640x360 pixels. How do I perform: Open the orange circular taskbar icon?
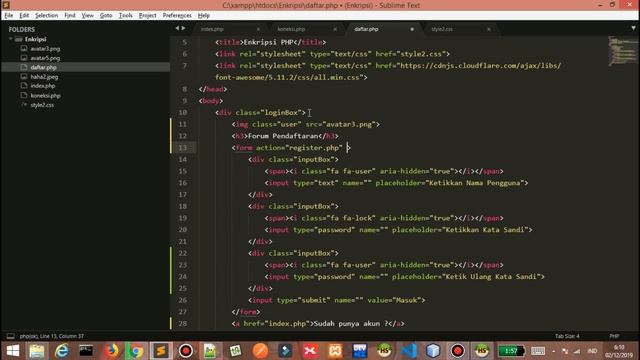260,351
